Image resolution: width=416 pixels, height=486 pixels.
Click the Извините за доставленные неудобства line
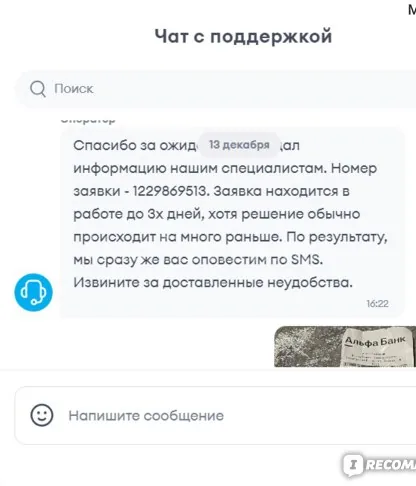point(213,283)
